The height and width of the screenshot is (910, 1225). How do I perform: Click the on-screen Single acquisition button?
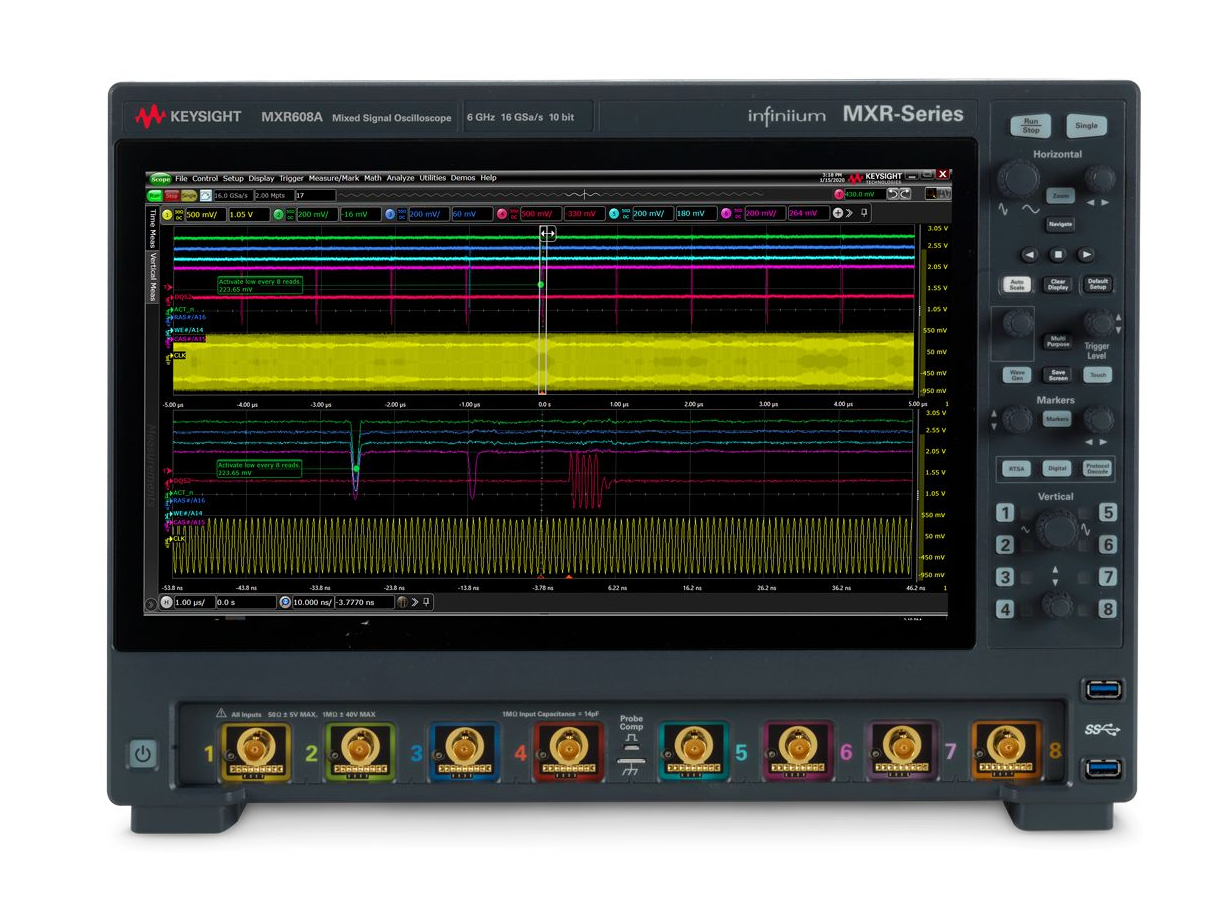[x=188, y=196]
